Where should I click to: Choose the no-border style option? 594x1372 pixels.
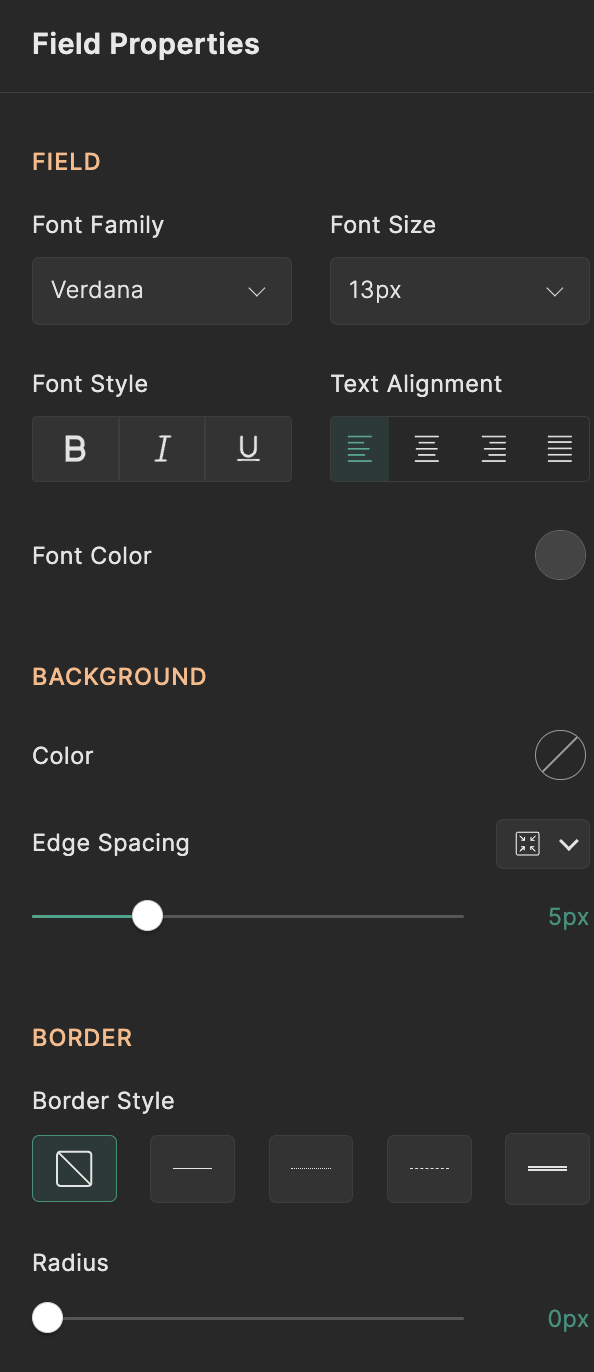point(75,1168)
